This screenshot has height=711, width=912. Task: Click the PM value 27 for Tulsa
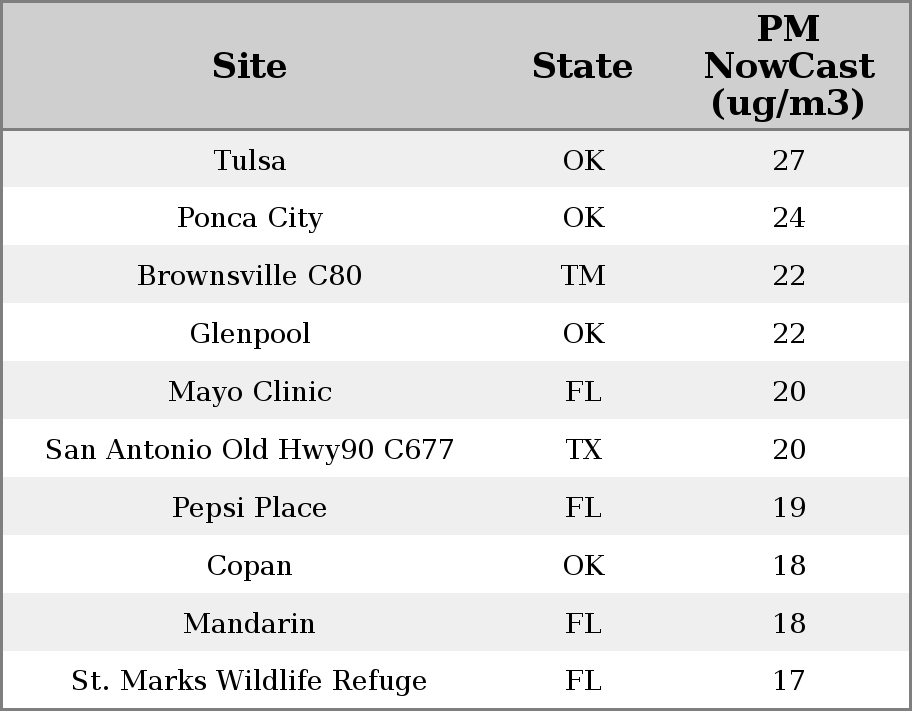coord(788,160)
